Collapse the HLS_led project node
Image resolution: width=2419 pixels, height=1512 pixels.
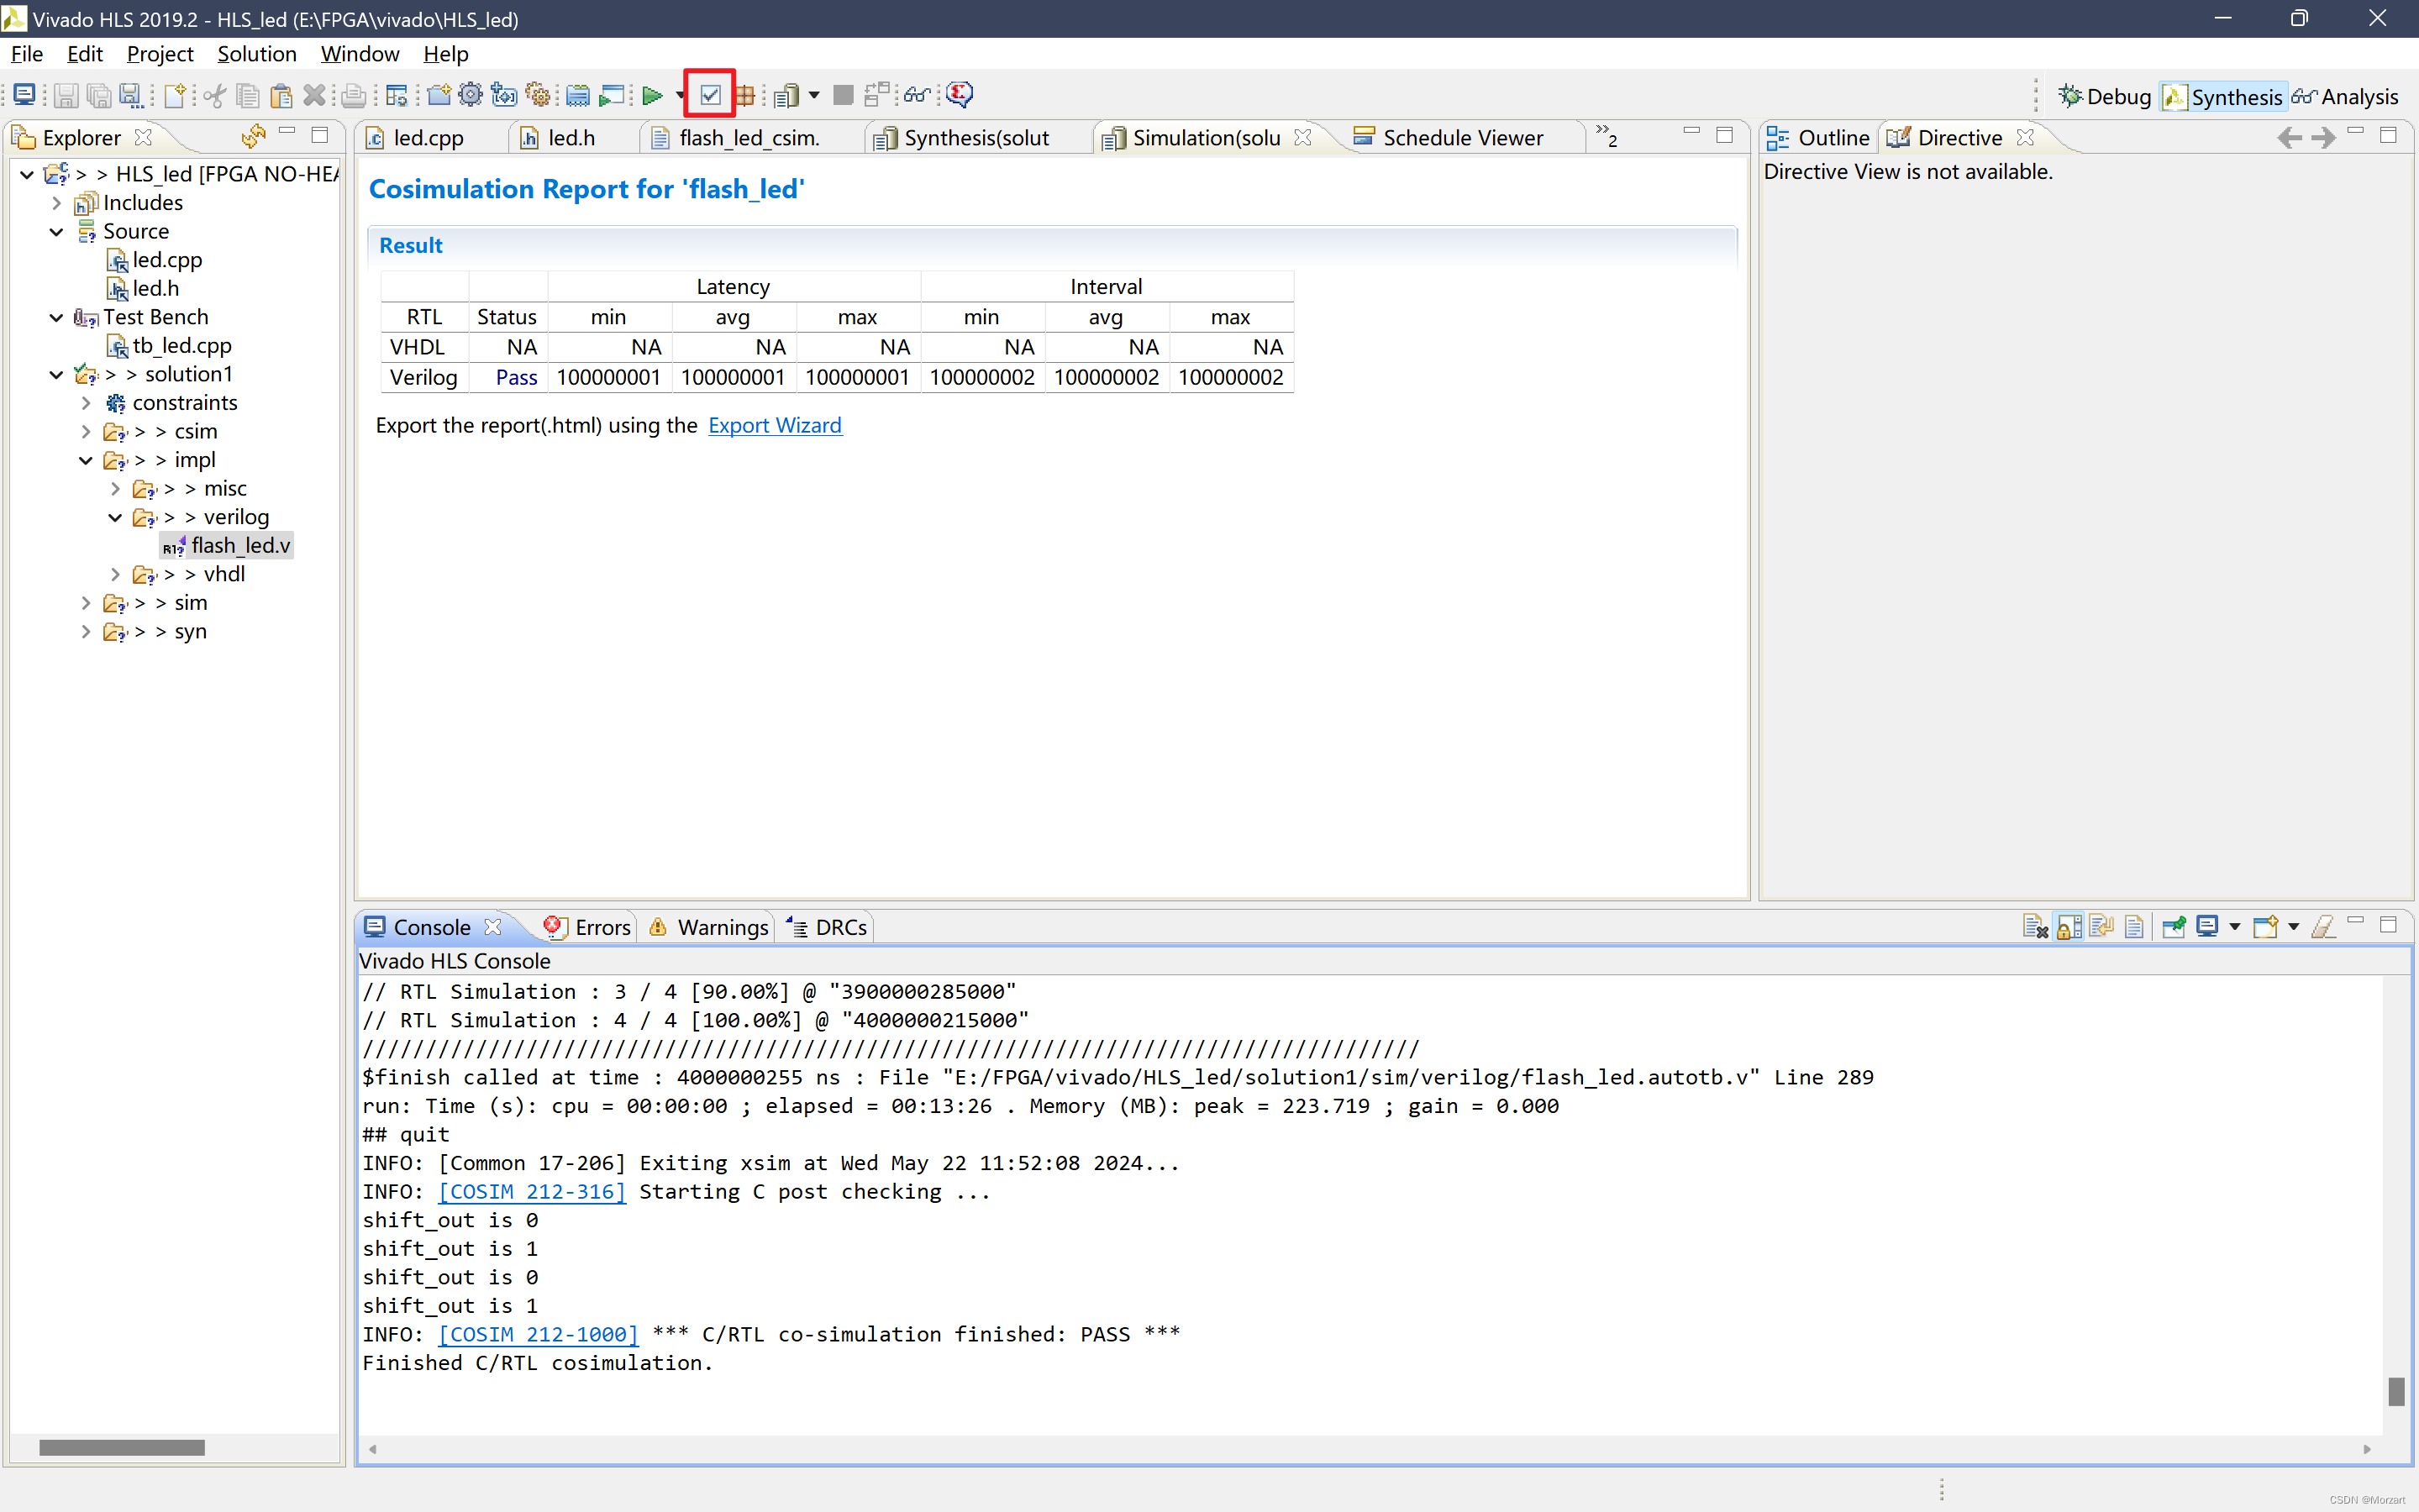[x=27, y=174]
